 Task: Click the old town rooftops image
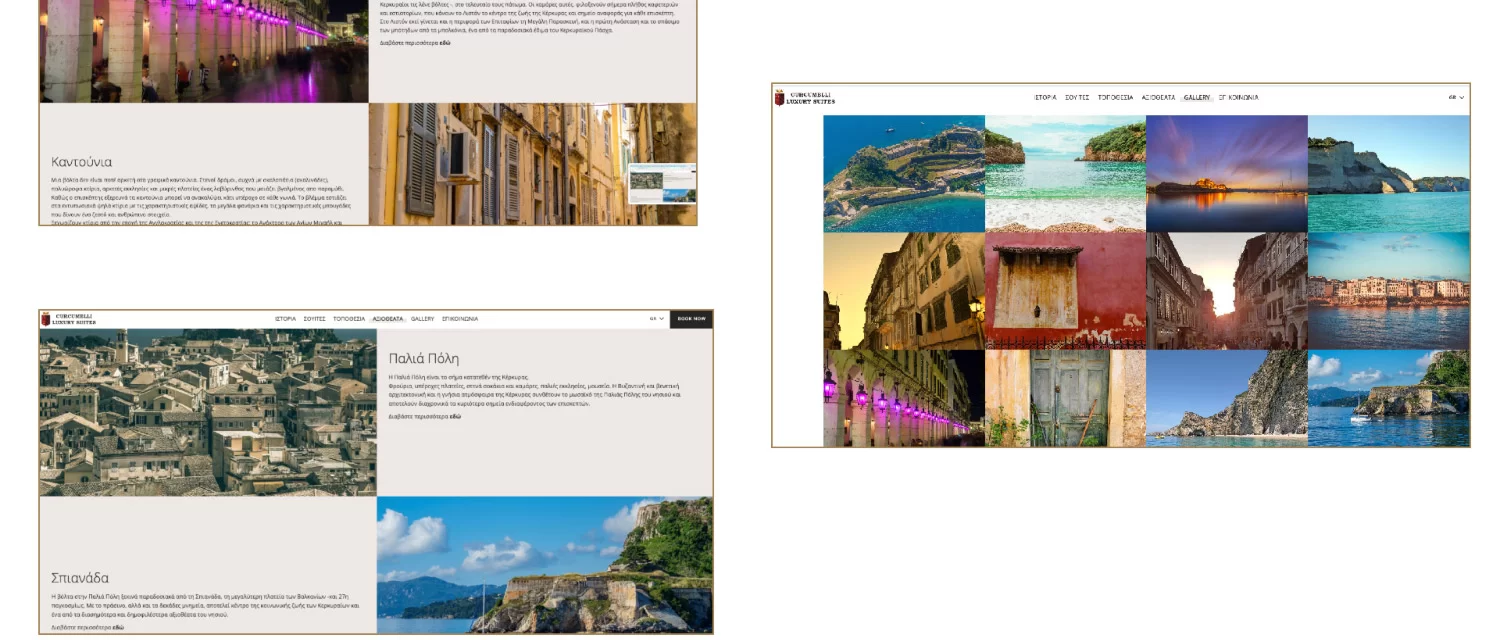[x=208, y=412]
